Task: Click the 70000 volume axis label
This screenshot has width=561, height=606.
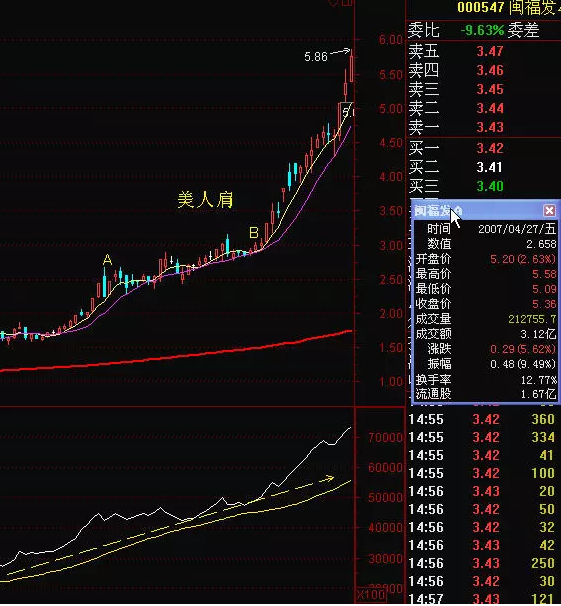Action: (385, 438)
